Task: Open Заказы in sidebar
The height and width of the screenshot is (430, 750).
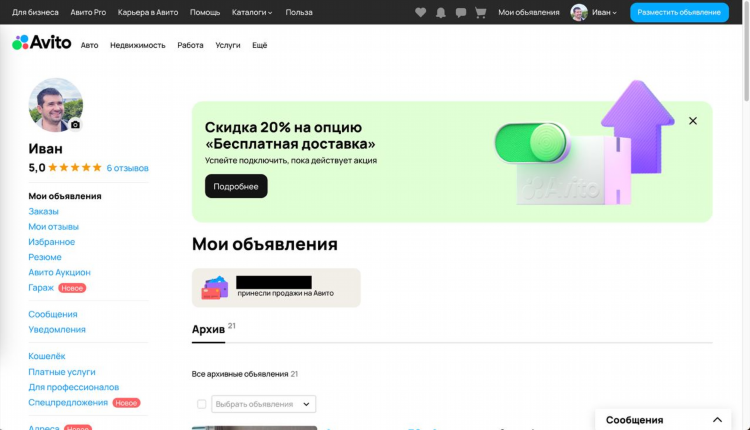Action: (43, 211)
